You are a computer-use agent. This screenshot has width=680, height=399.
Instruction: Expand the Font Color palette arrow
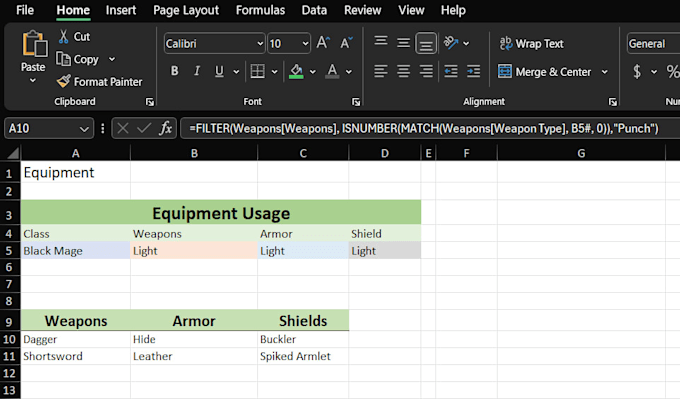[349, 72]
